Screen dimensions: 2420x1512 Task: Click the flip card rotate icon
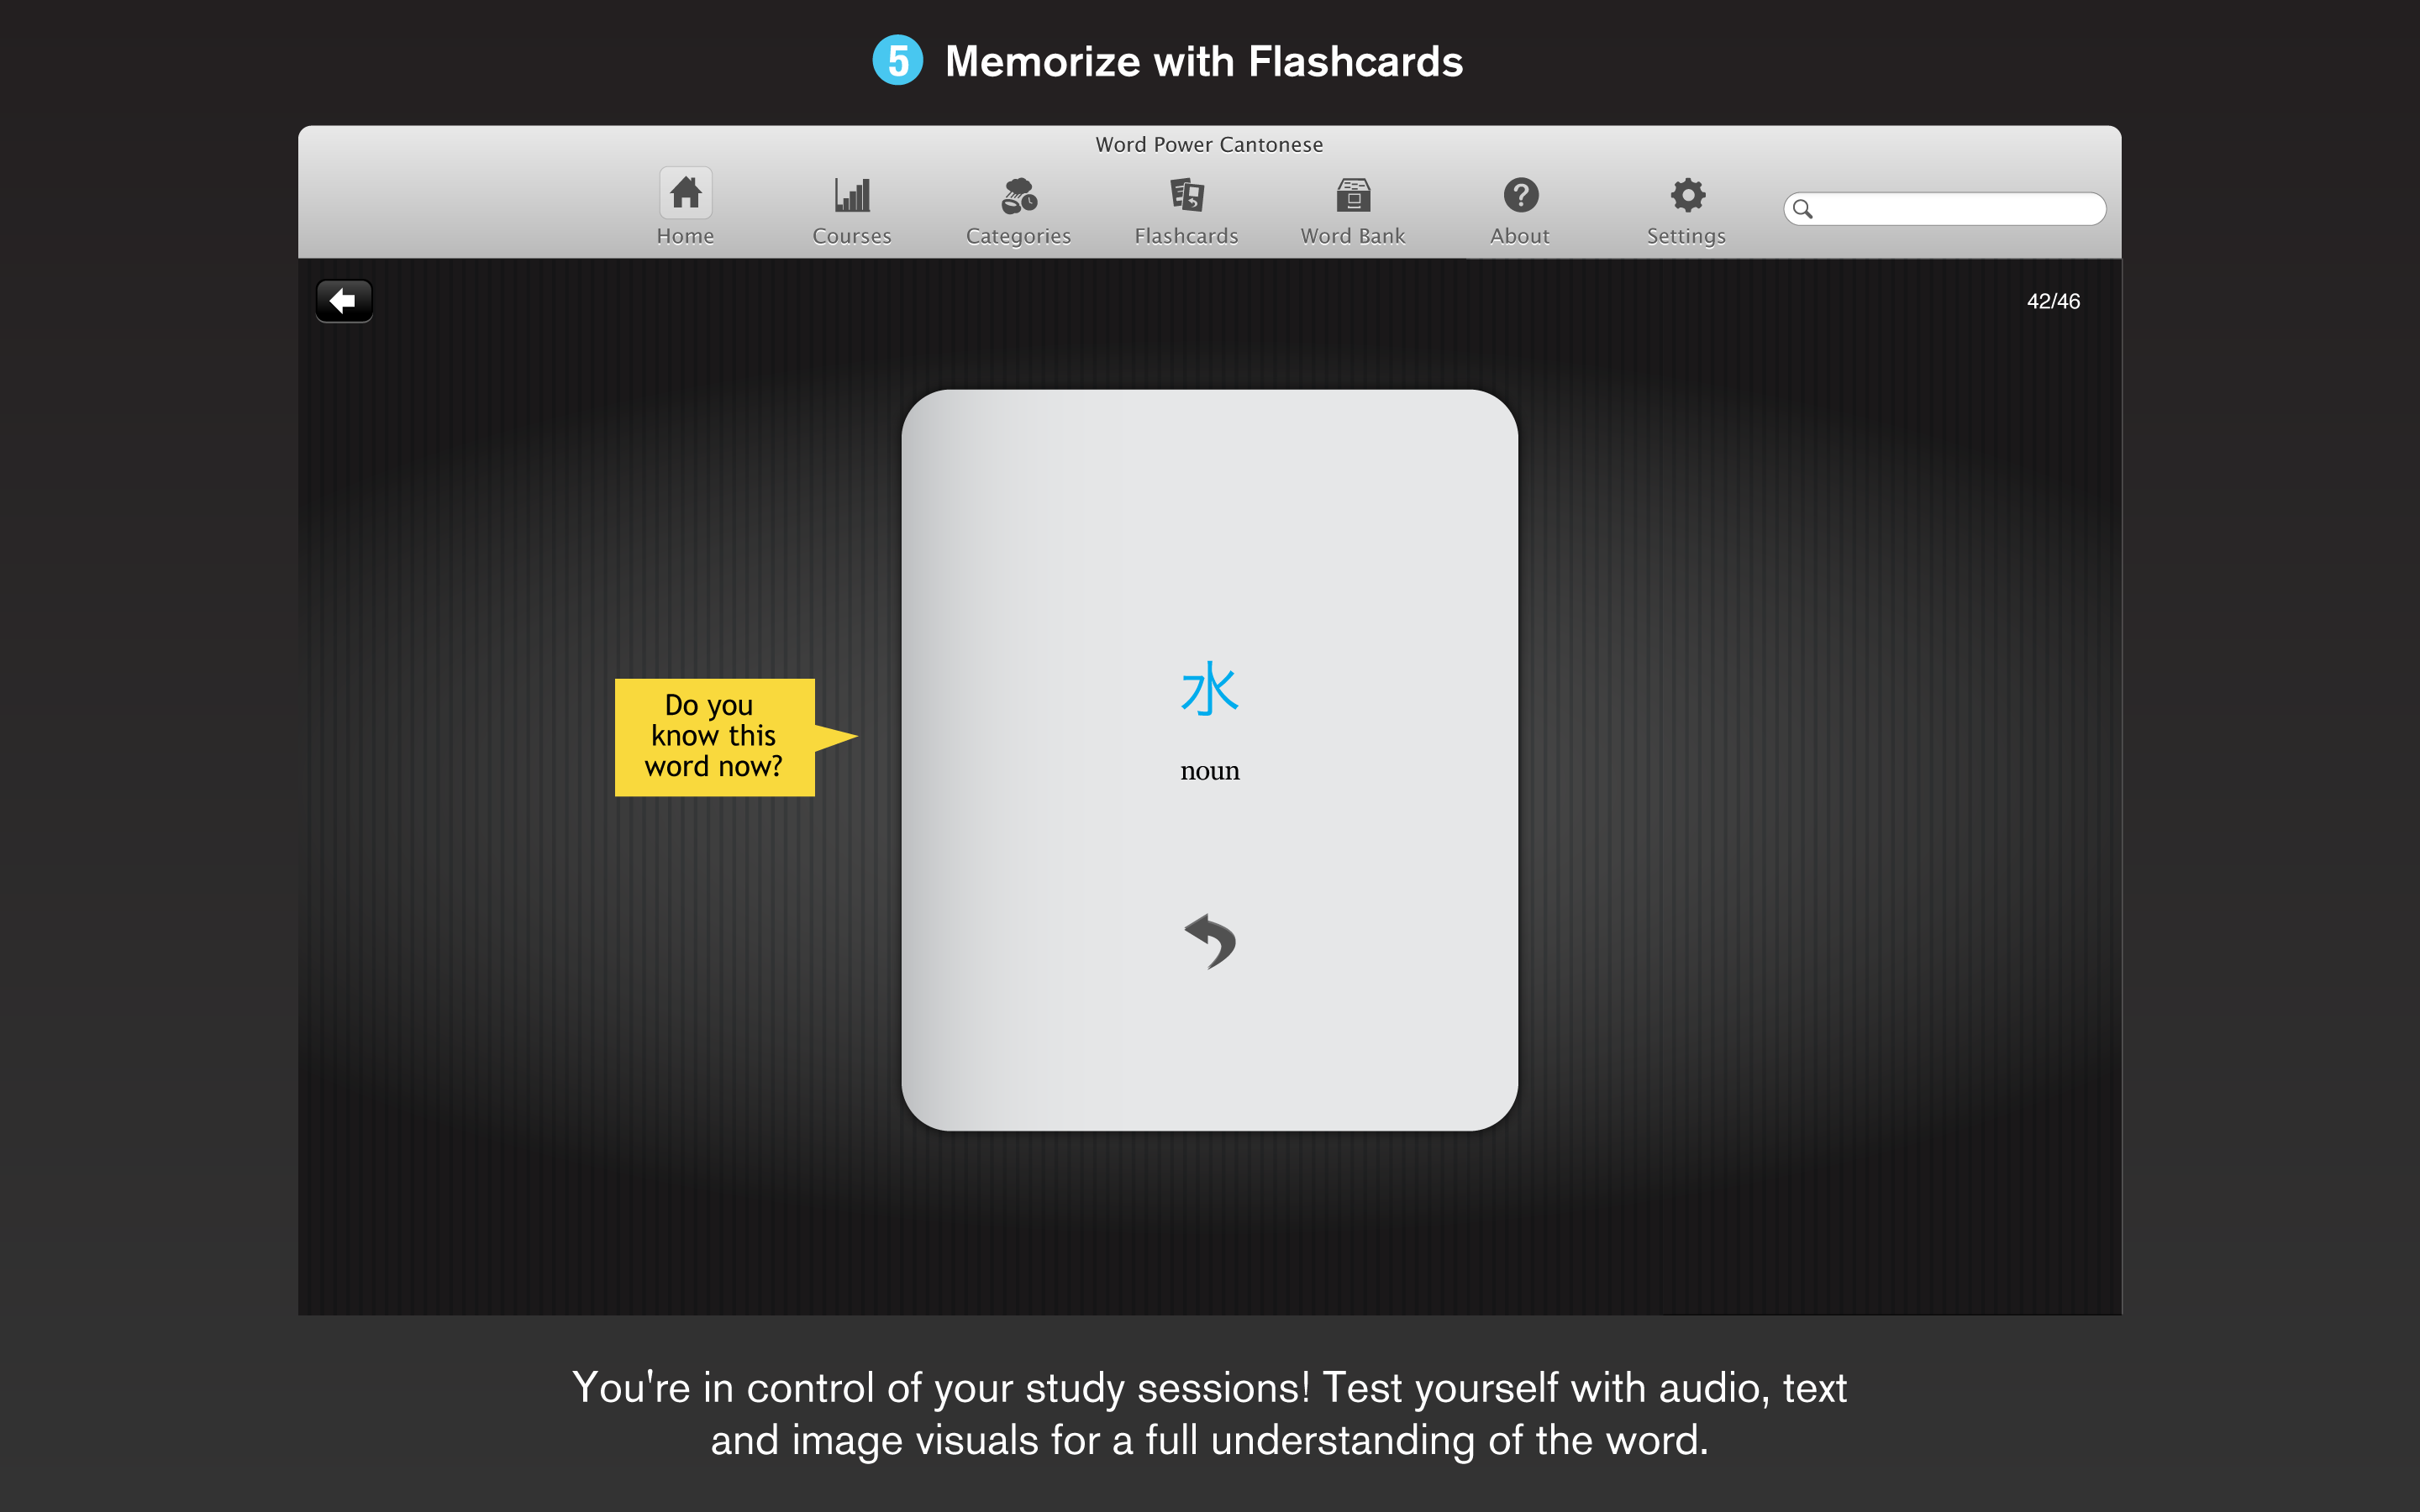click(x=1207, y=941)
